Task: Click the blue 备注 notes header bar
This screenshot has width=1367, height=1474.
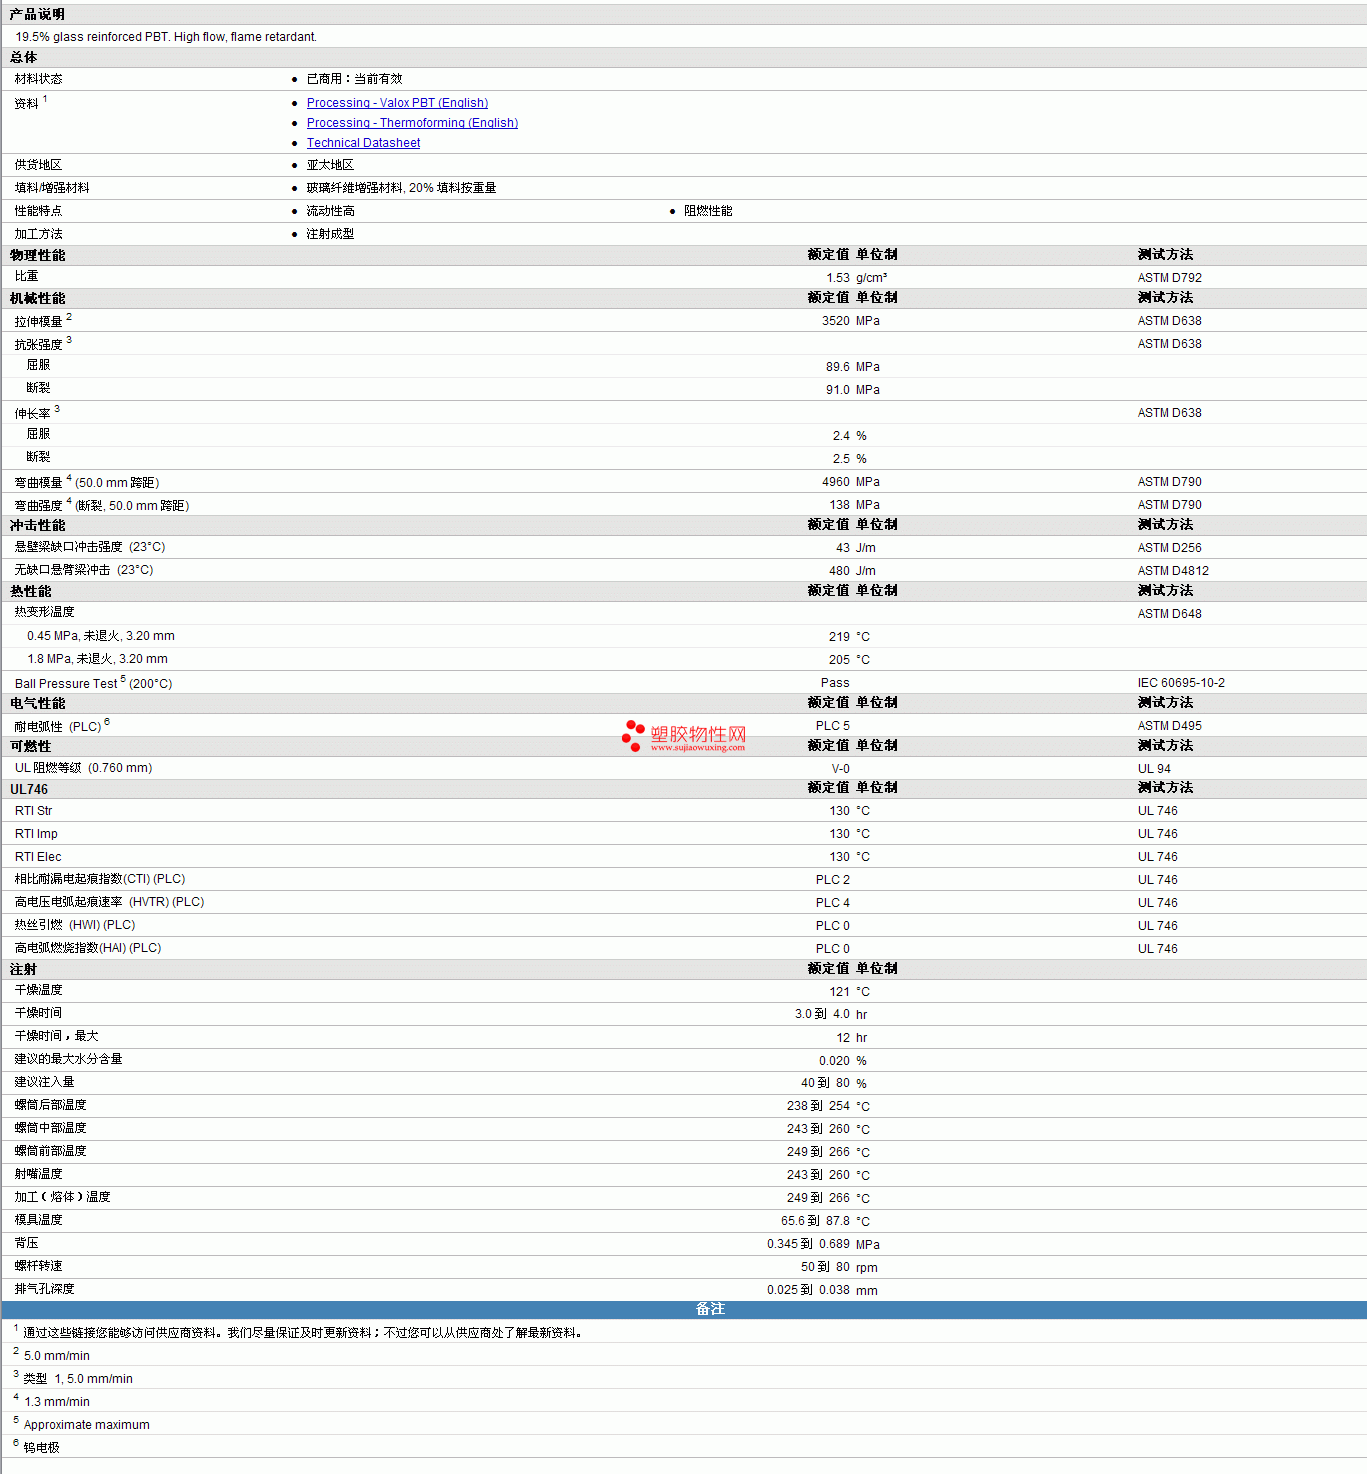Action: pyautogui.click(x=684, y=1309)
